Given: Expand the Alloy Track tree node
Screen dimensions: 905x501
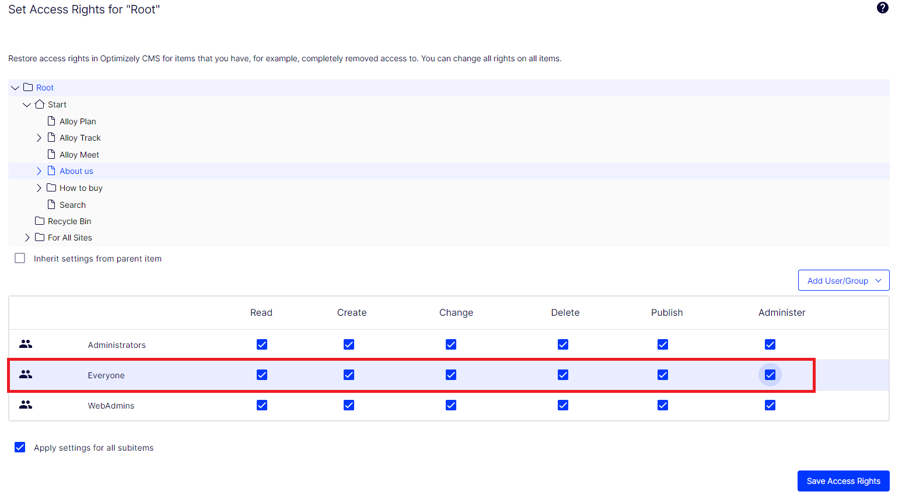Looking at the screenshot, I should tap(39, 138).
